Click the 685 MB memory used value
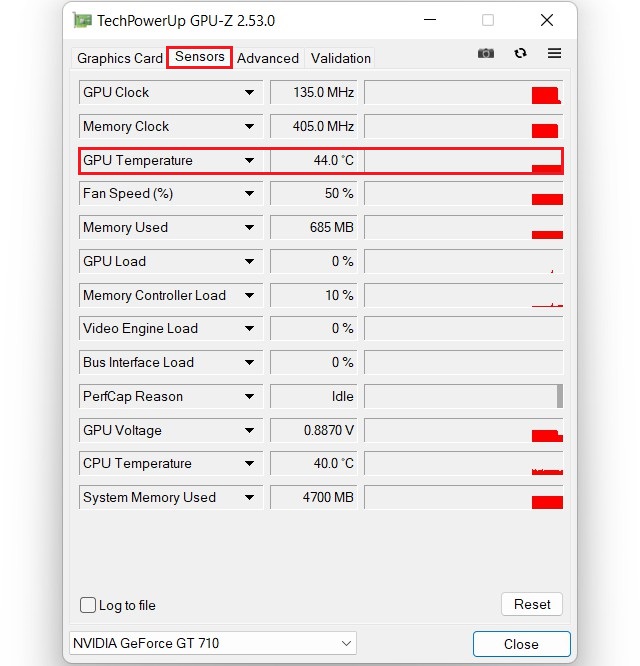The width and height of the screenshot is (640, 666). click(x=314, y=227)
